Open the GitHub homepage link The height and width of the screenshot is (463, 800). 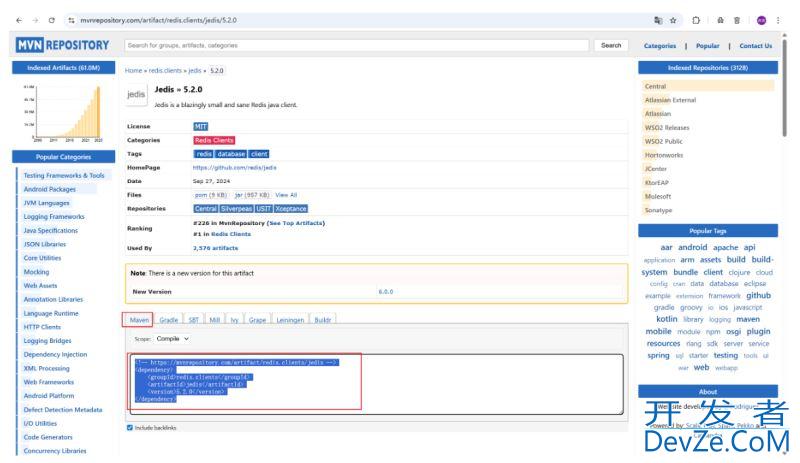234,167
